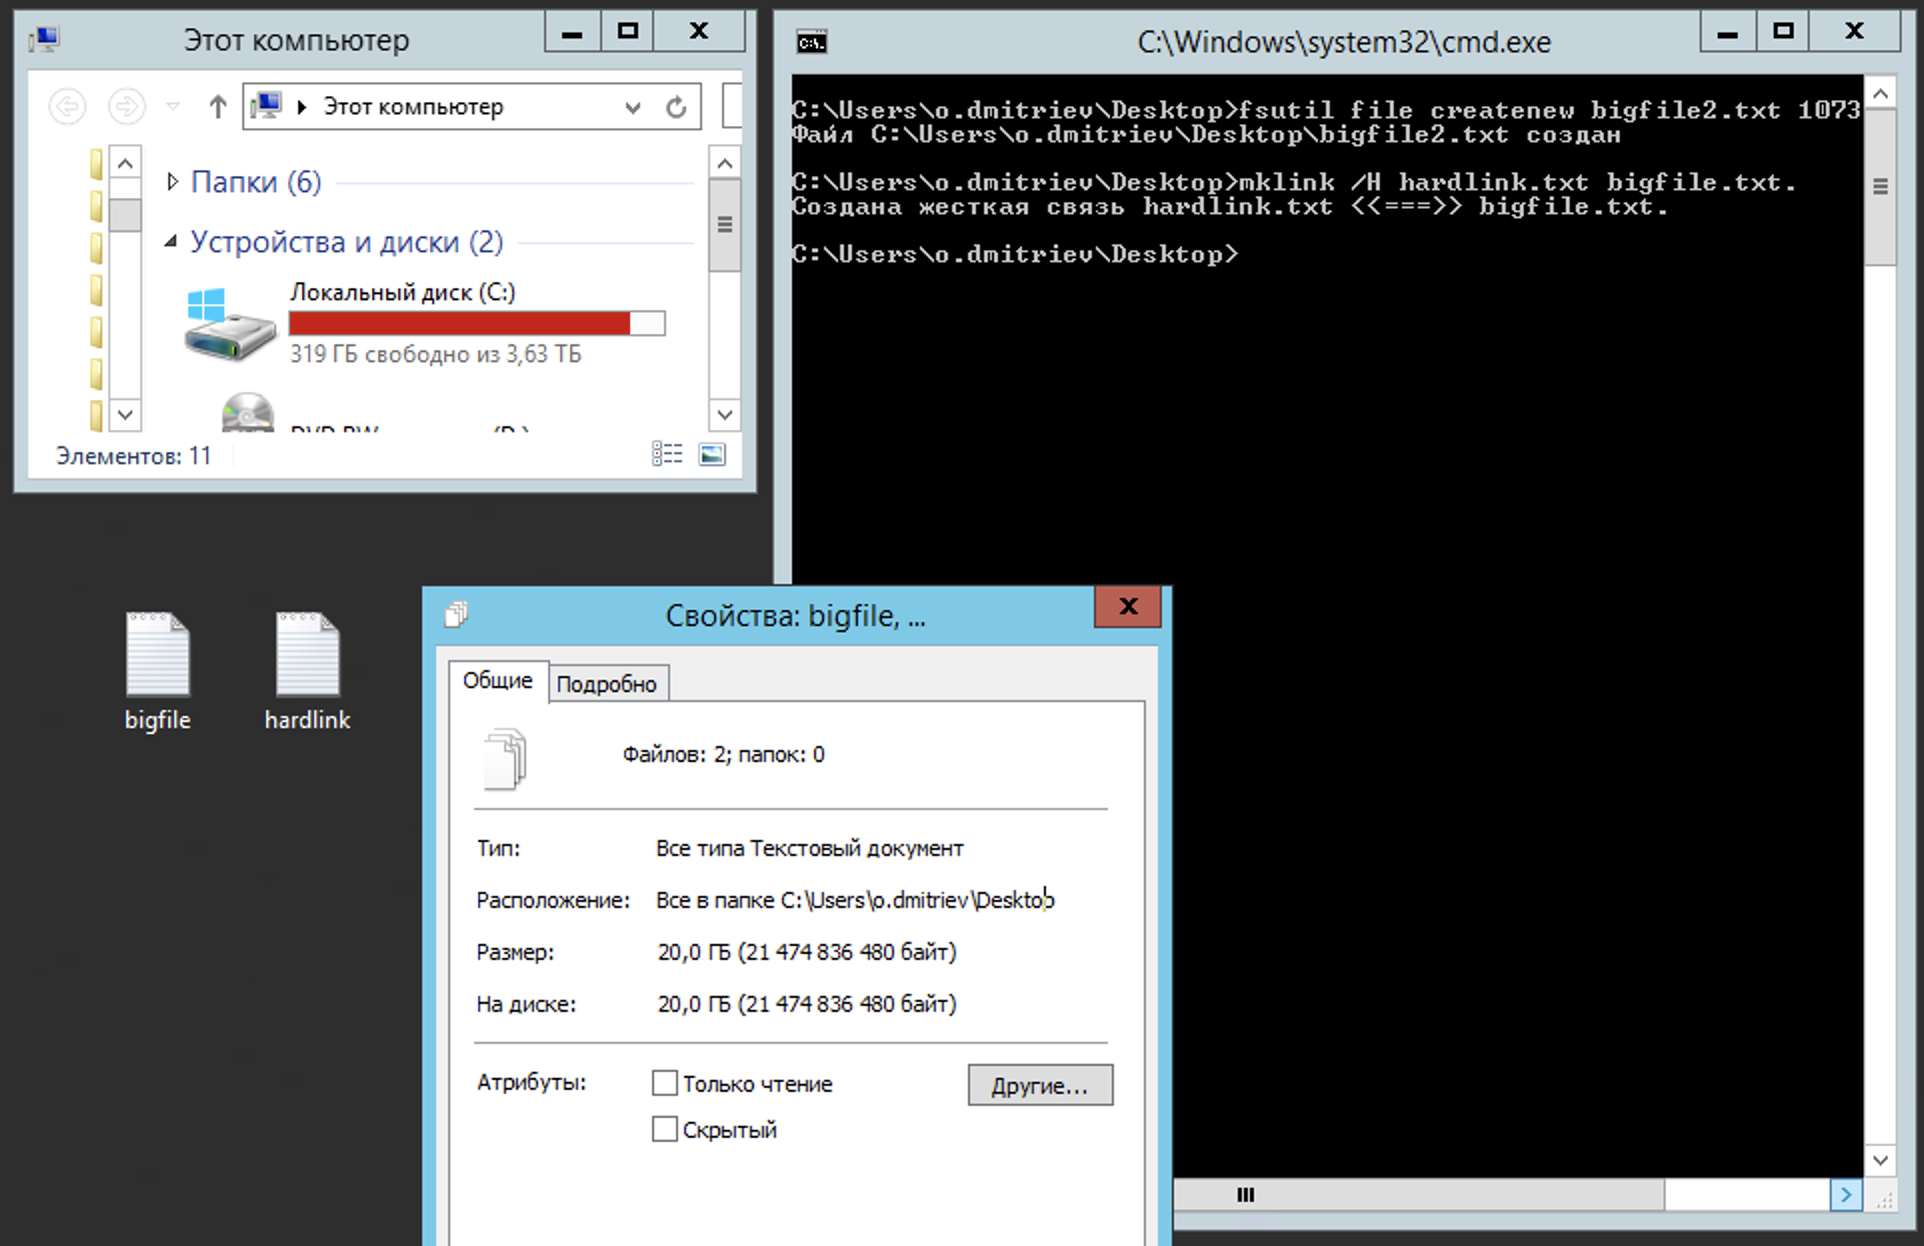
Task: Click the Explorer forward navigation arrow
Action: pyautogui.click(x=126, y=106)
